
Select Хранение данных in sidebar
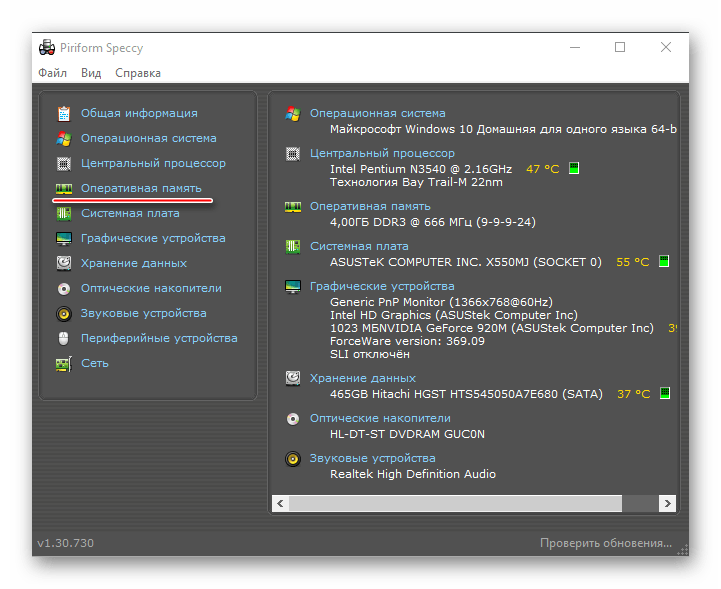coord(134,263)
